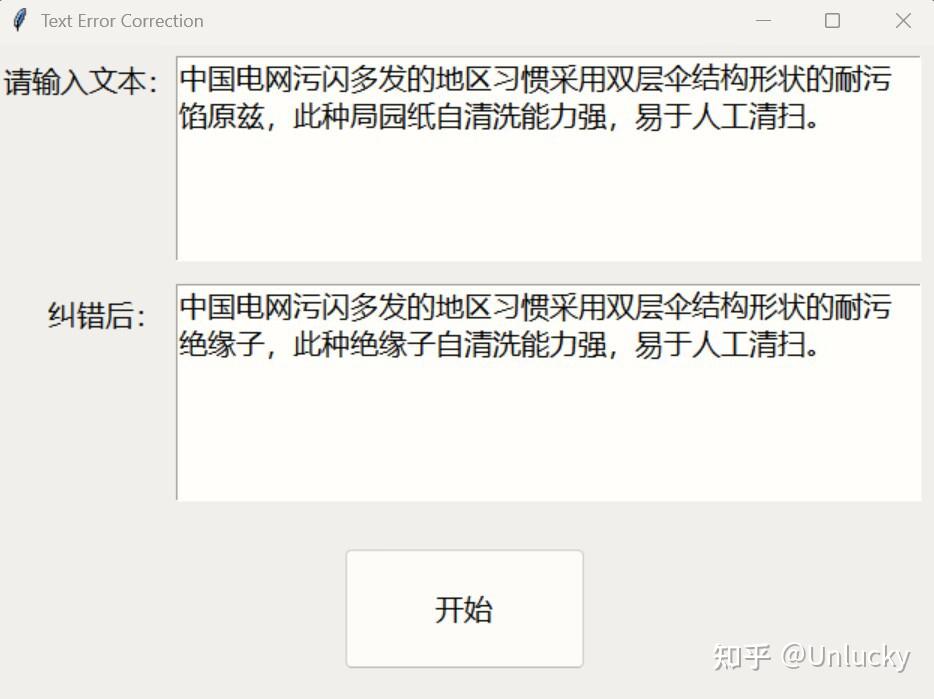Click 双层伞结构 in the input text
This screenshot has height=699, width=934.
pyautogui.click(x=677, y=79)
